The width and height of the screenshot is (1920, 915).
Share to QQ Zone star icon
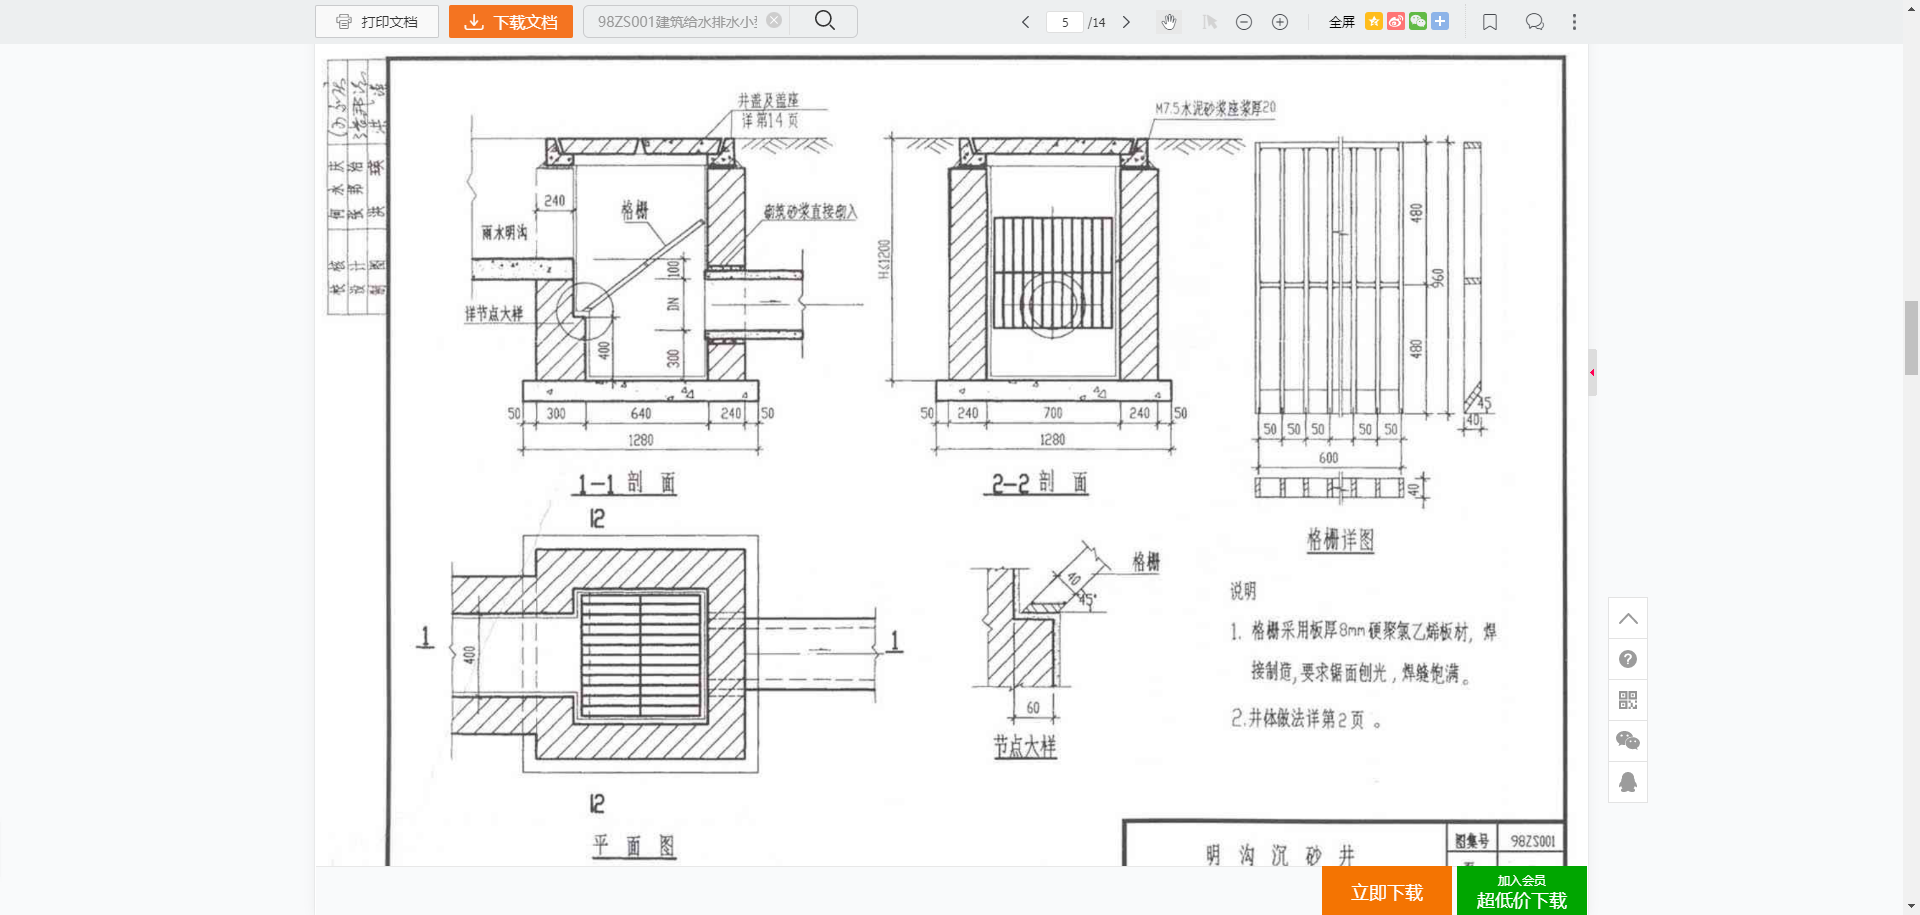pos(1374,21)
